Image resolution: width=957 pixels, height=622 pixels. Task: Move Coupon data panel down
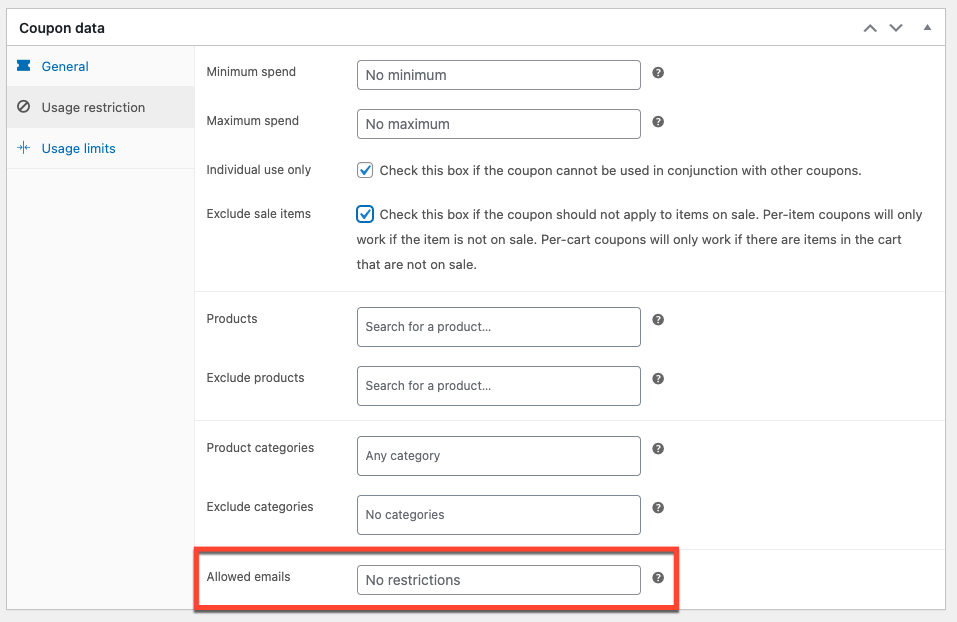click(895, 28)
